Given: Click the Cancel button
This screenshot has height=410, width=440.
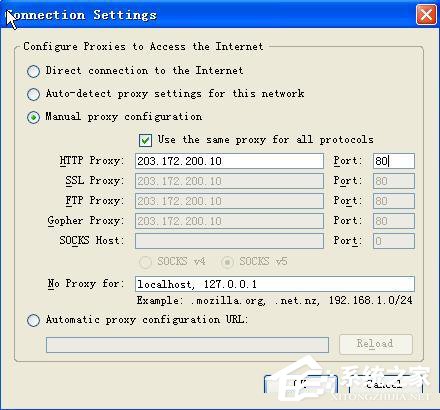Looking at the screenshot, I should click(x=386, y=384).
